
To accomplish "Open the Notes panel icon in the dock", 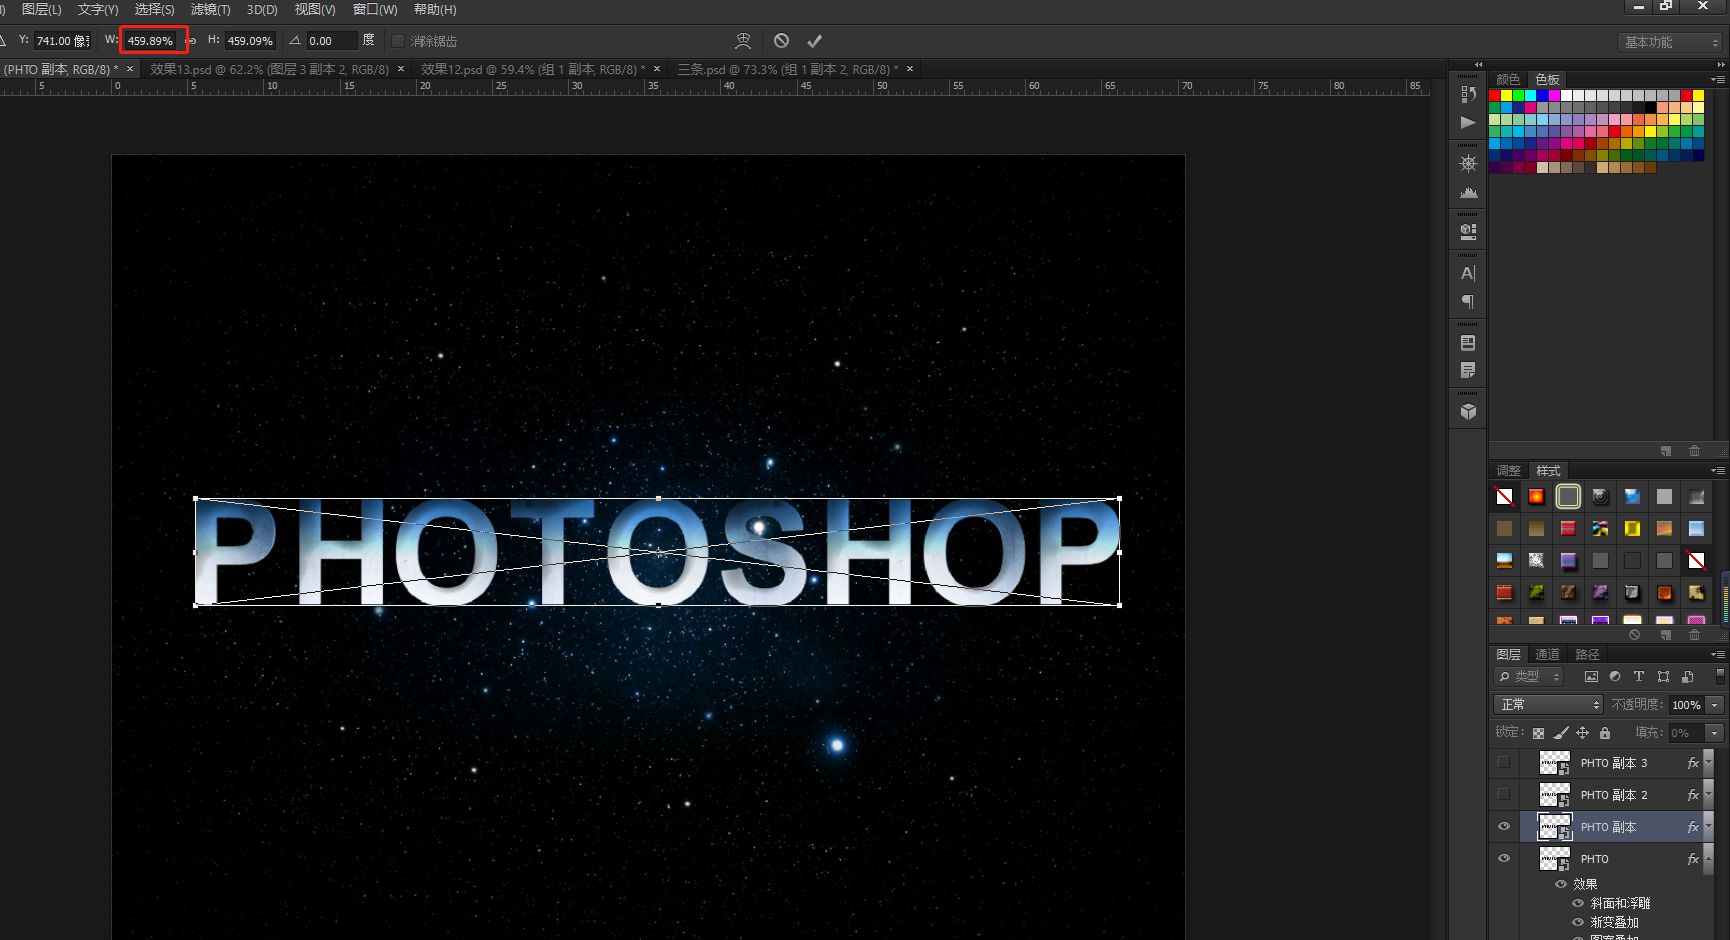I will point(1468,371).
